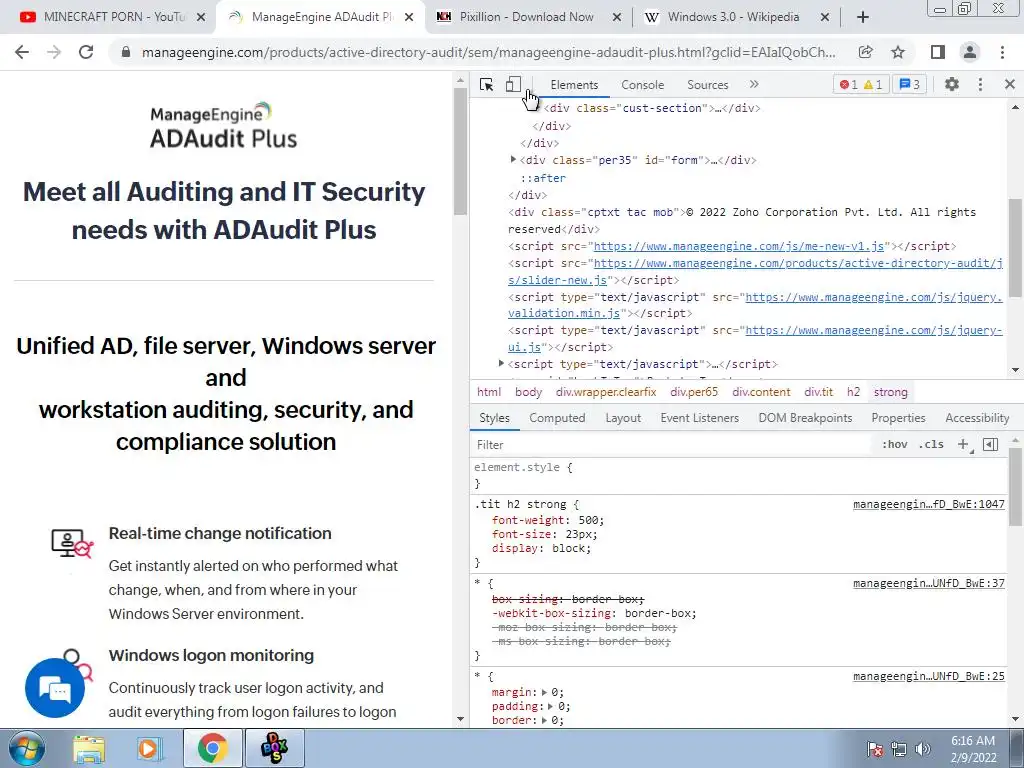Viewport: 1024px width, 768px height.
Task: Click the display: block declaration
Action: click(x=541, y=549)
